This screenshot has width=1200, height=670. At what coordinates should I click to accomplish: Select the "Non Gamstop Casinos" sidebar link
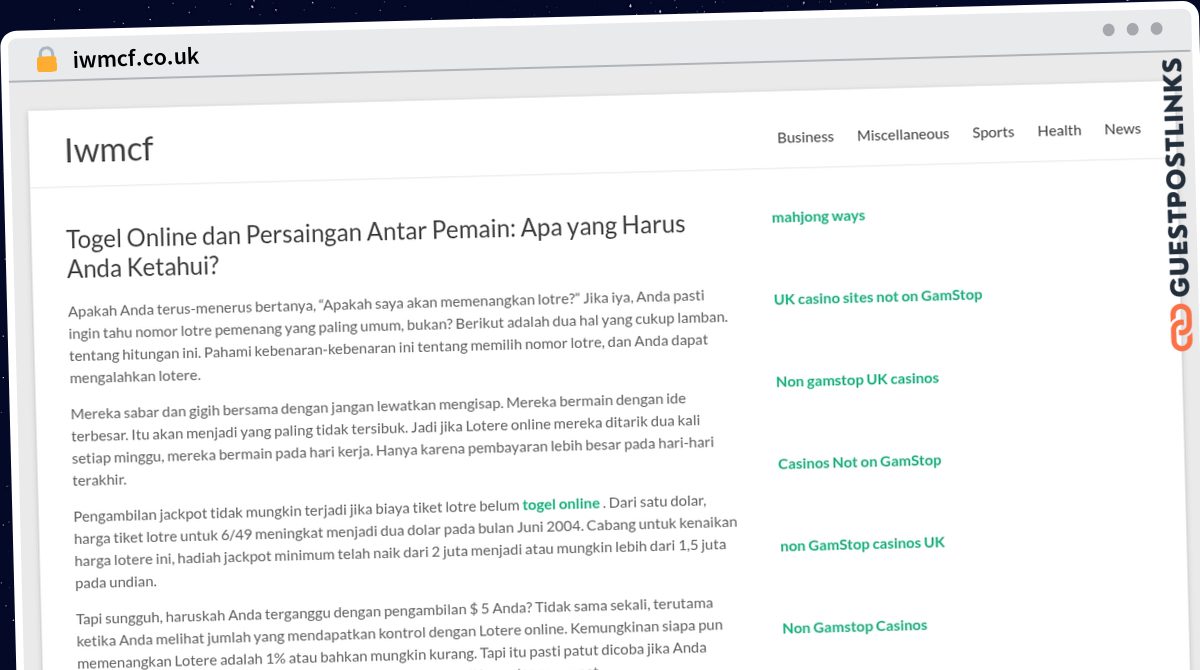[x=854, y=627]
